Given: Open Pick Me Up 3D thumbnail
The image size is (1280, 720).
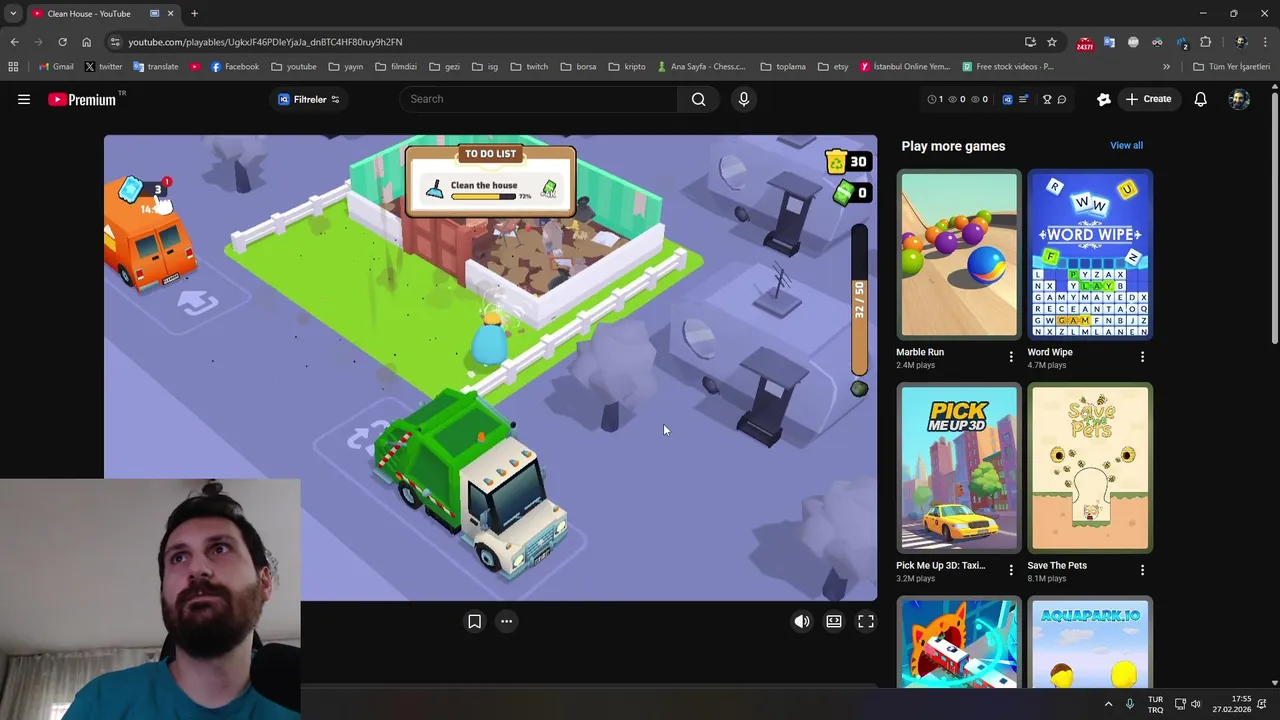Looking at the screenshot, I should (x=959, y=468).
